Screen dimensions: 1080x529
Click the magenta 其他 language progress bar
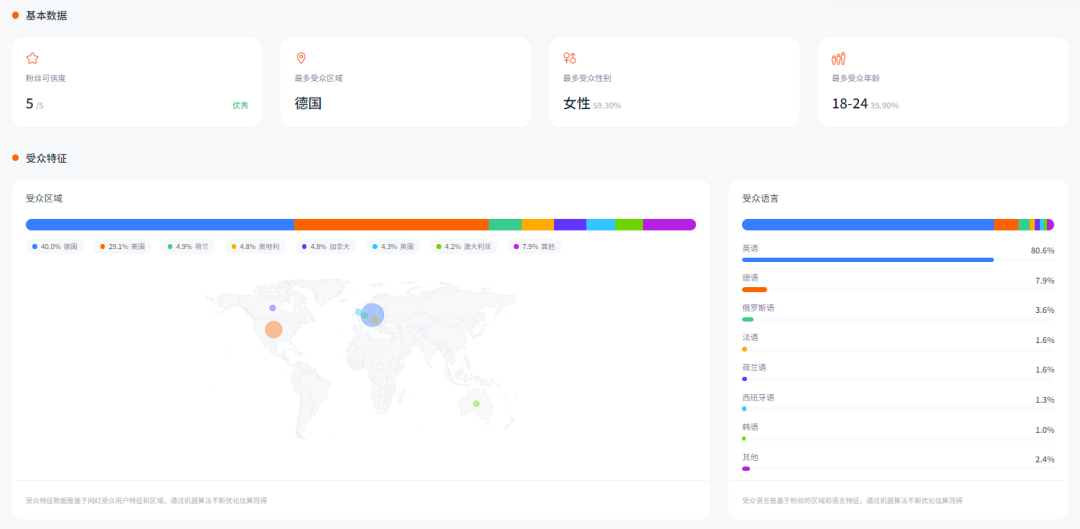coord(746,468)
